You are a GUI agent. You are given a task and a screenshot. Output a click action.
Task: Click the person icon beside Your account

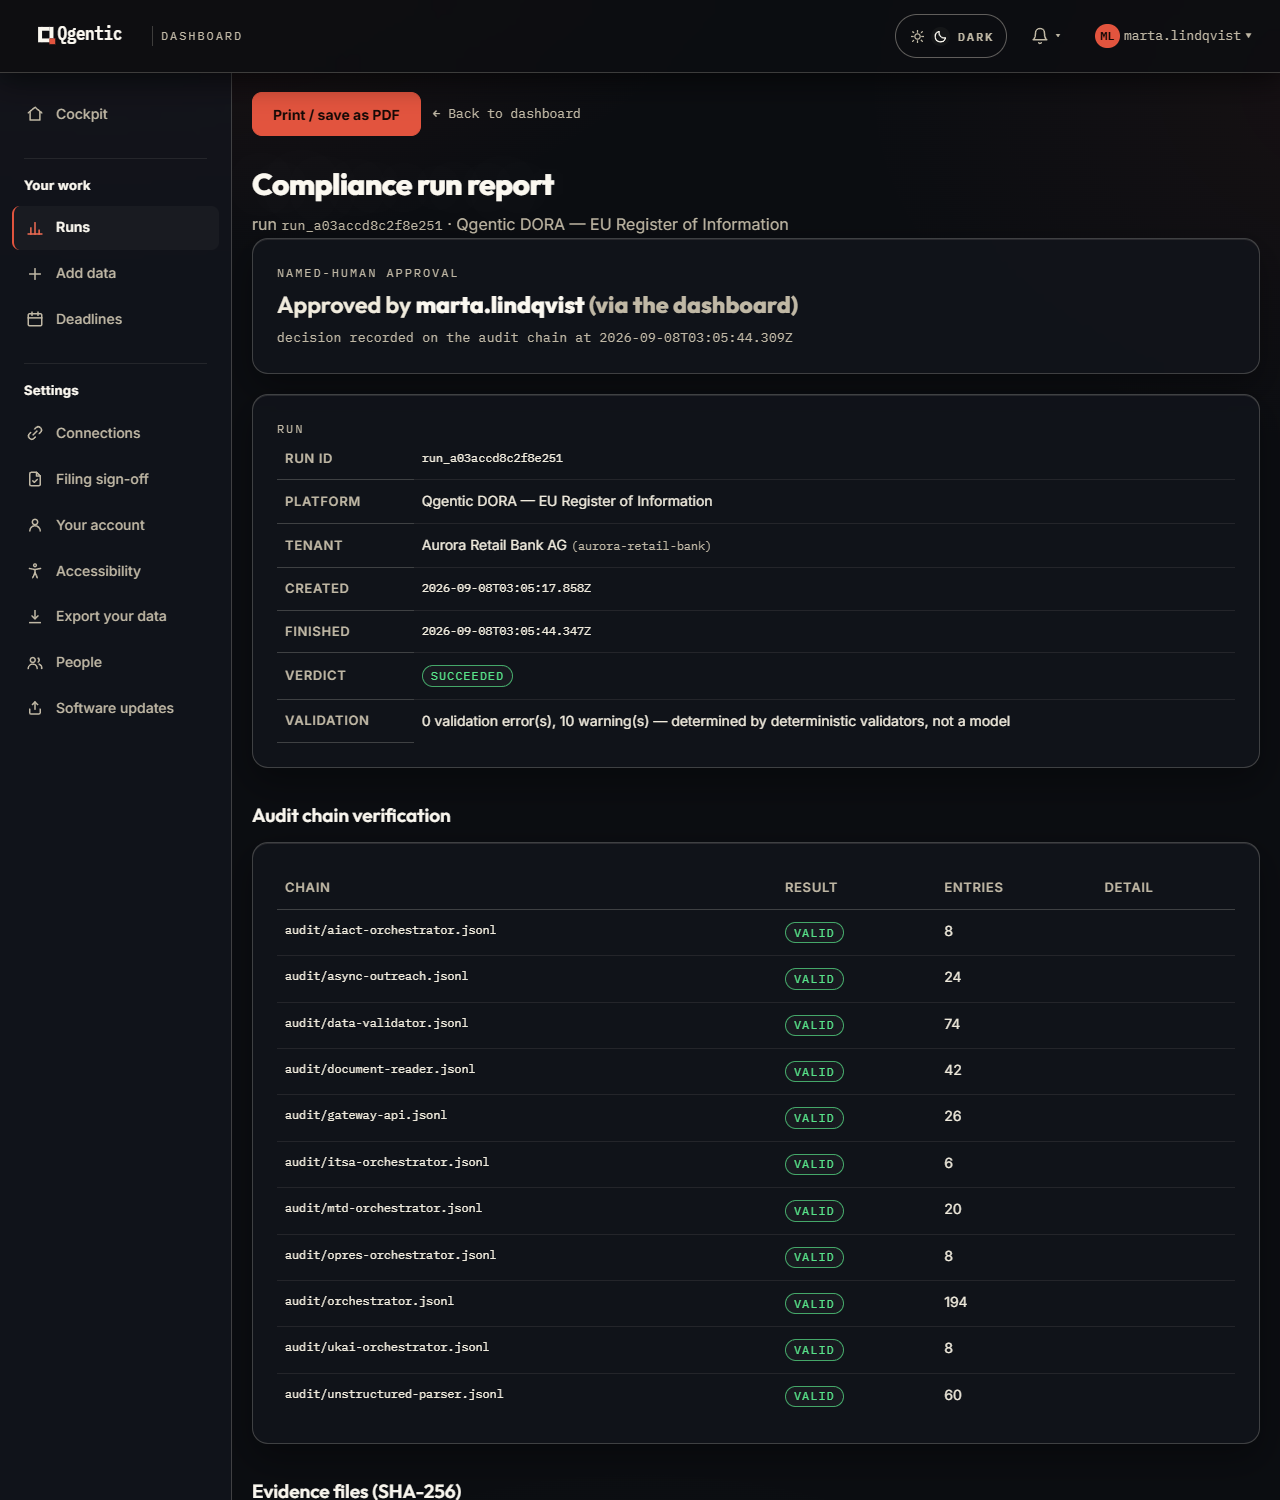tap(35, 526)
